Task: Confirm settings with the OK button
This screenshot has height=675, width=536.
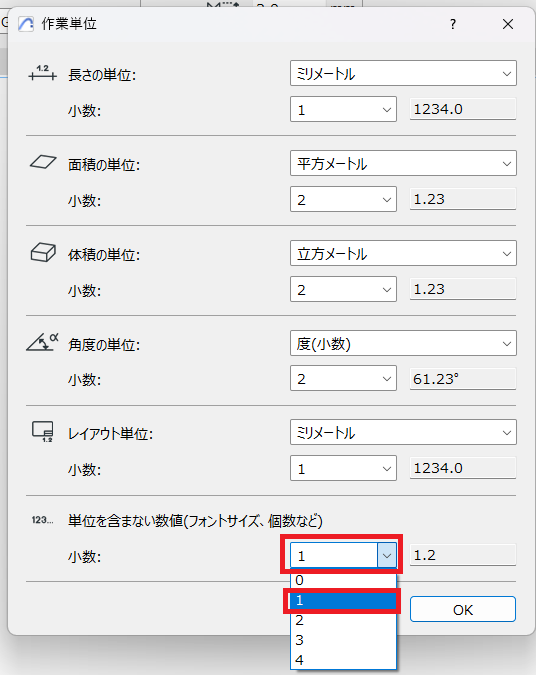Action: click(463, 609)
